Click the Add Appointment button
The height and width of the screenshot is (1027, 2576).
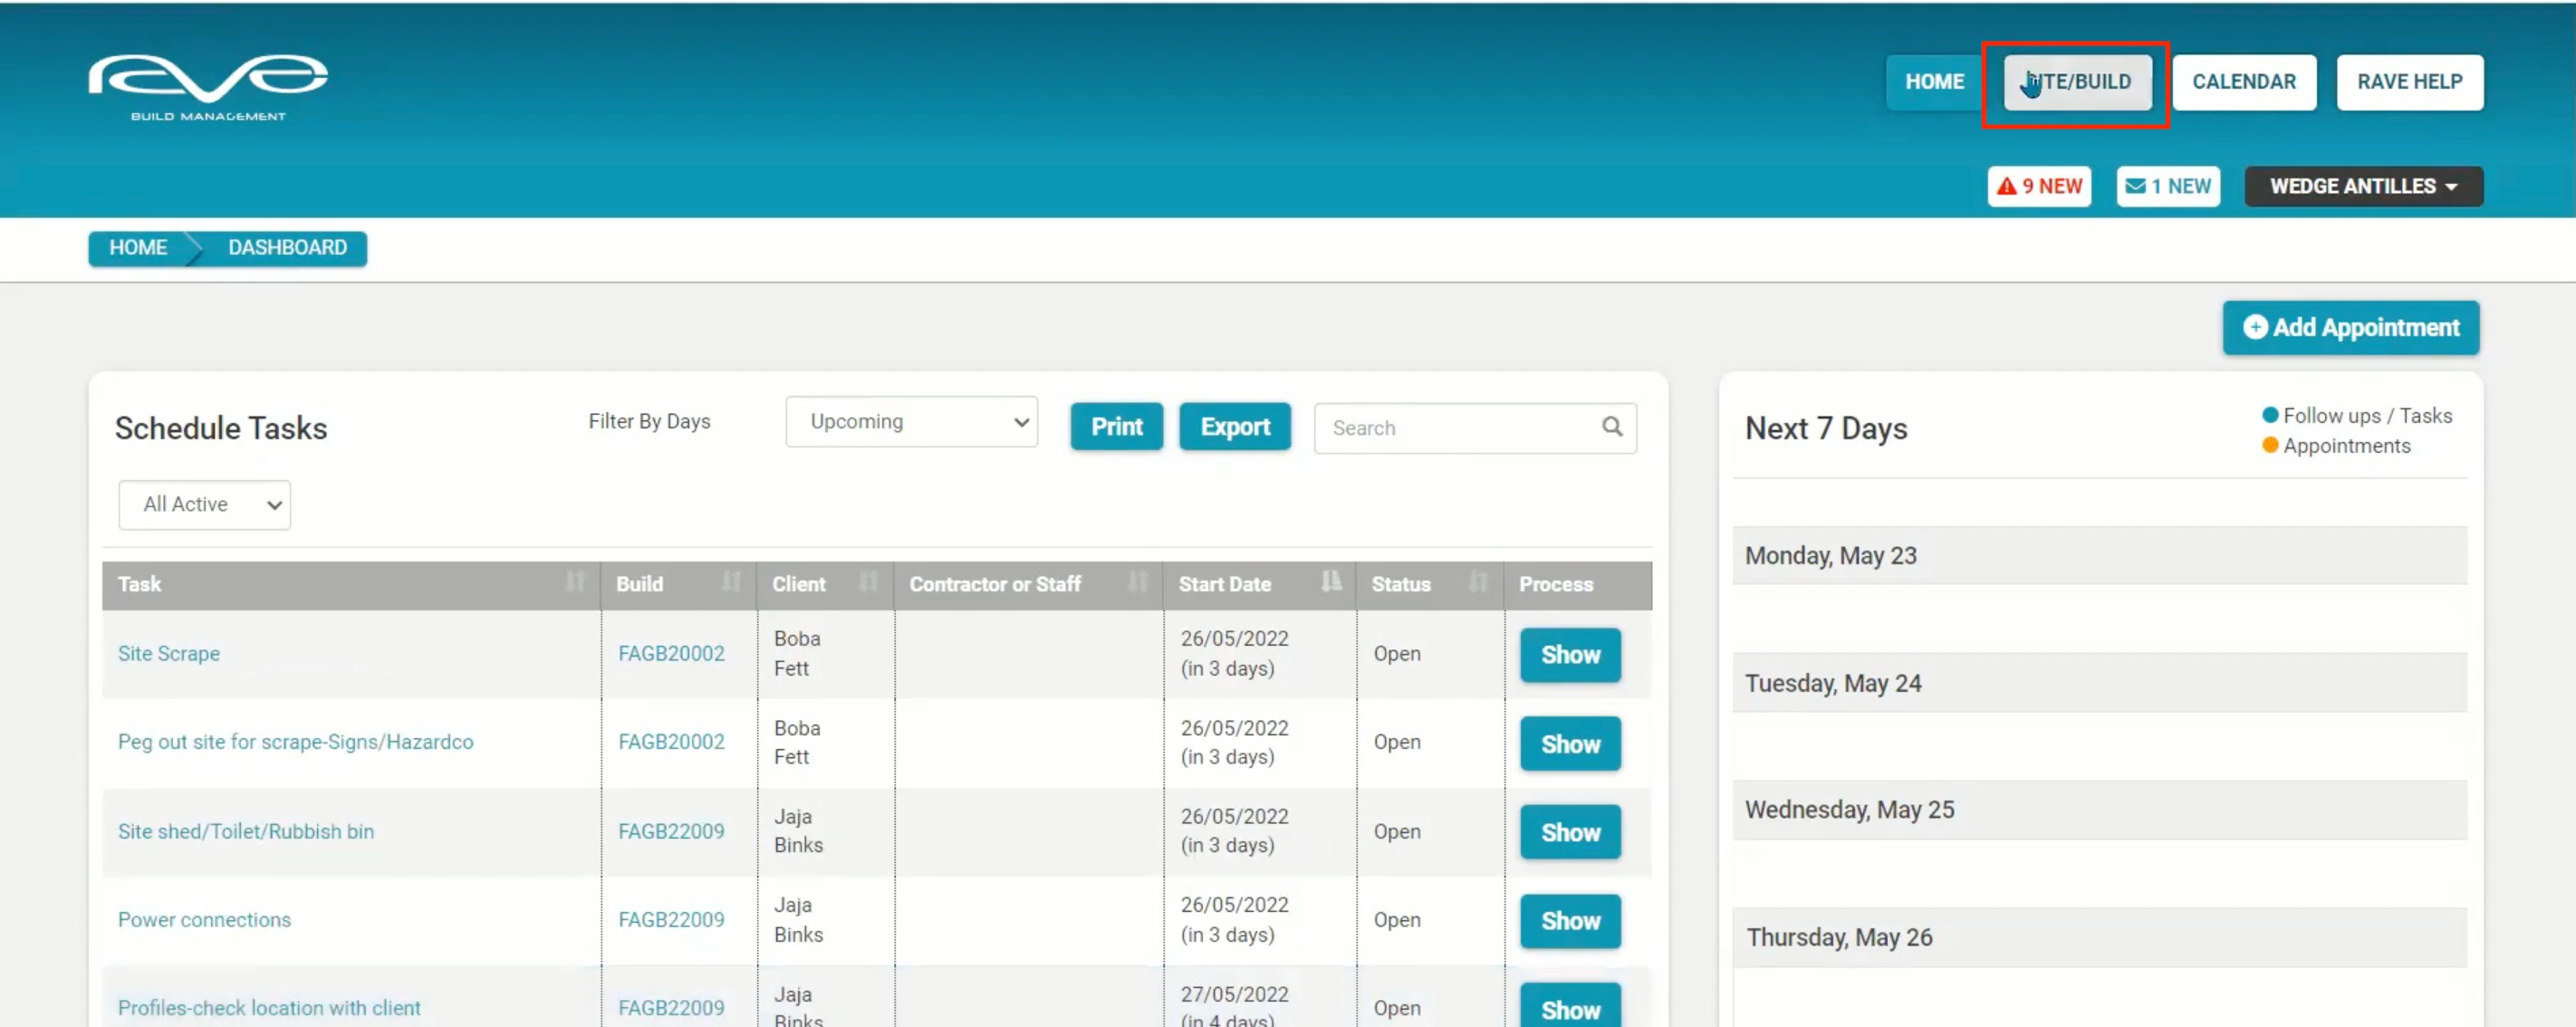(2350, 328)
